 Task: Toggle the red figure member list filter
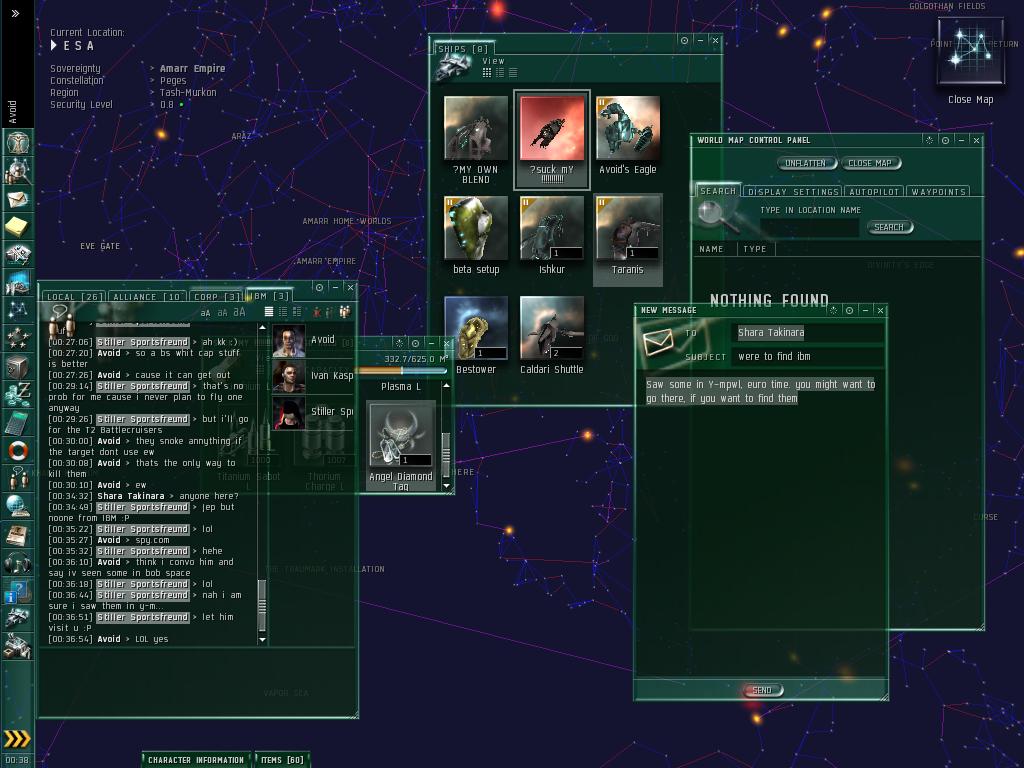point(317,312)
